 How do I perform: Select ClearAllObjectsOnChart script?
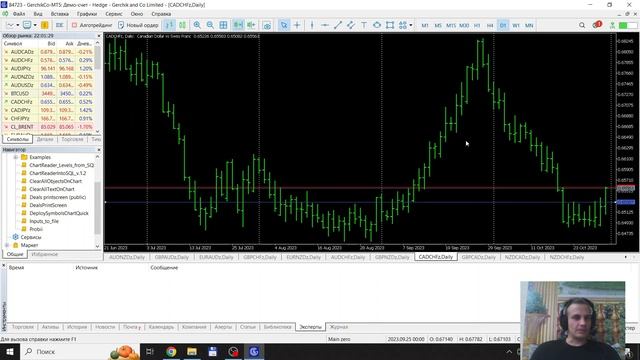tap(56, 181)
